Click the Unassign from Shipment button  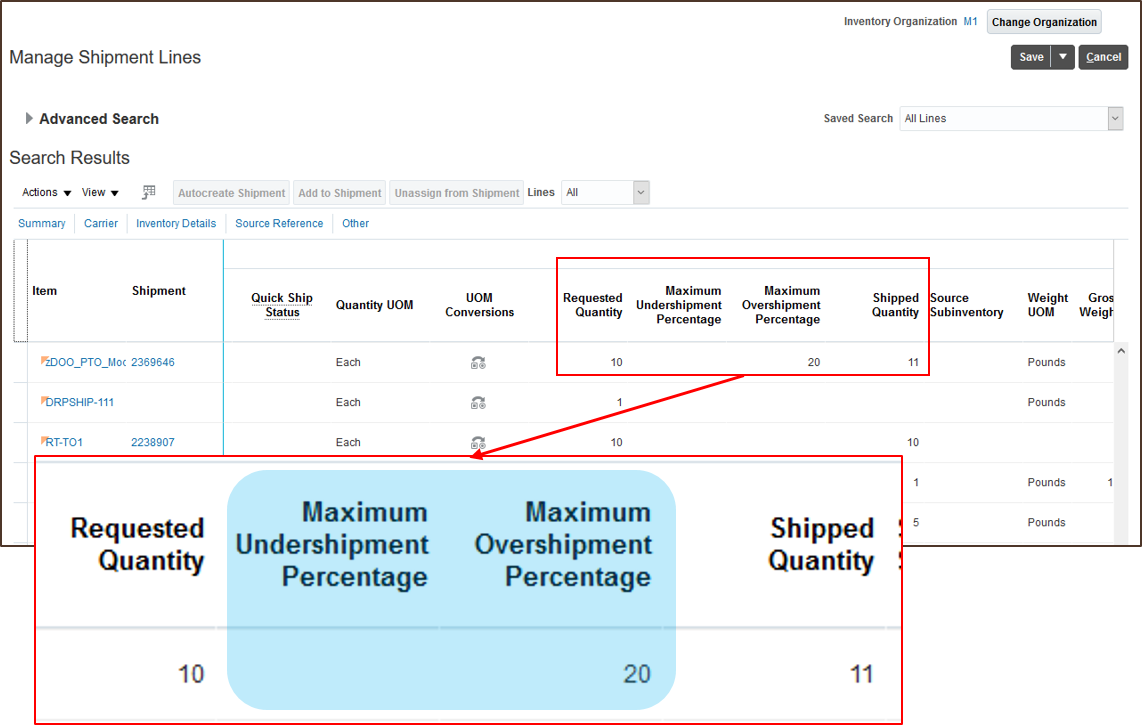tap(457, 193)
